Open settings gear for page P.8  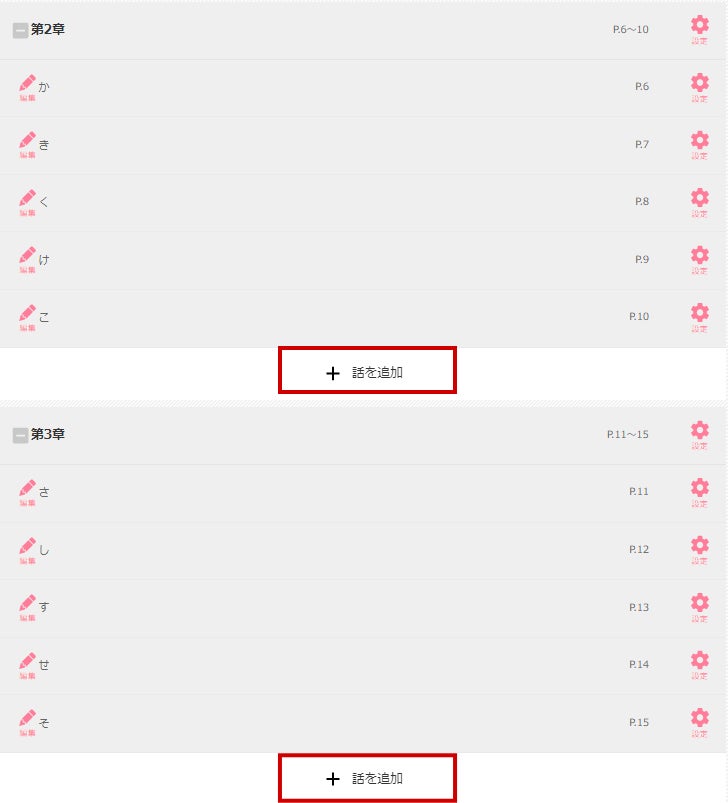(x=699, y=202)
